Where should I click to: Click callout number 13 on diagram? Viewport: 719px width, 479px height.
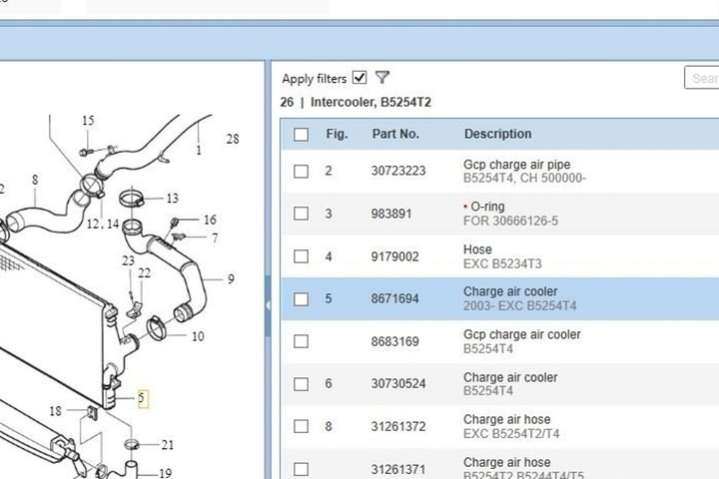[x=172, y=199]
